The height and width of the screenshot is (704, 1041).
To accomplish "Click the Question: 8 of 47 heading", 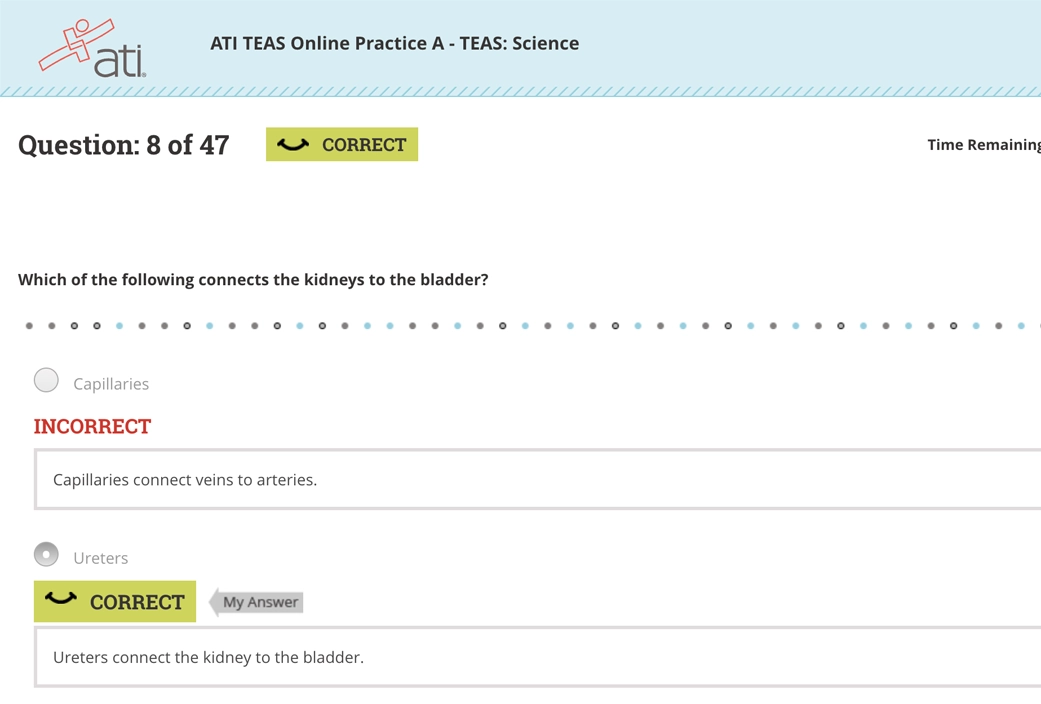I will (x=123, y=144).
